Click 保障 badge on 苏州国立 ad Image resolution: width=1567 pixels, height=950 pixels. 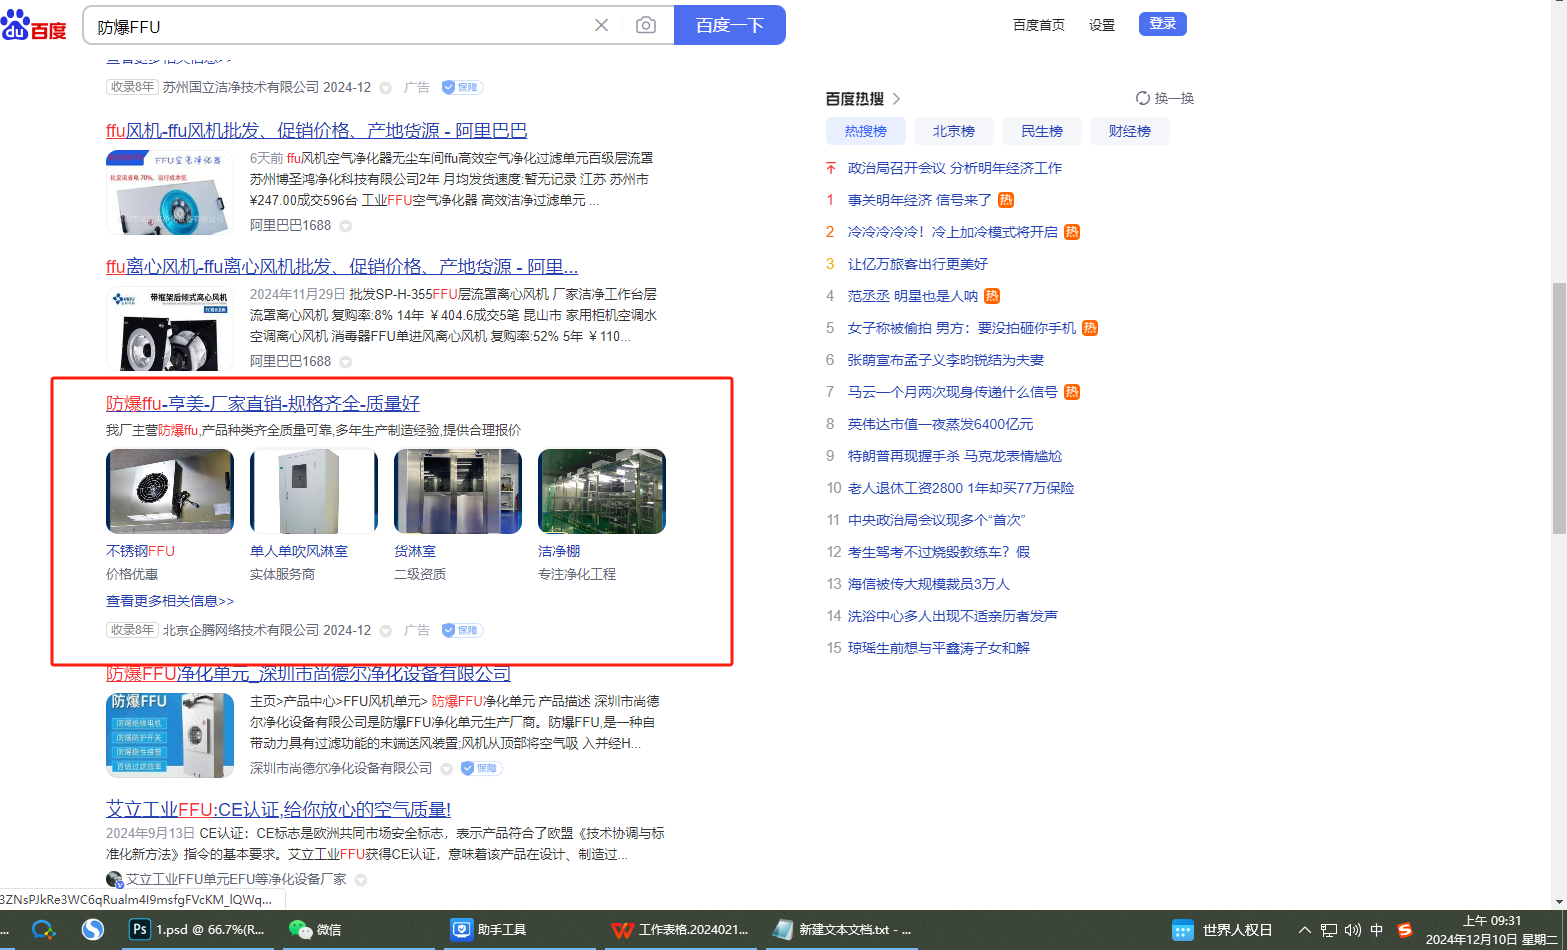[462, 87]
